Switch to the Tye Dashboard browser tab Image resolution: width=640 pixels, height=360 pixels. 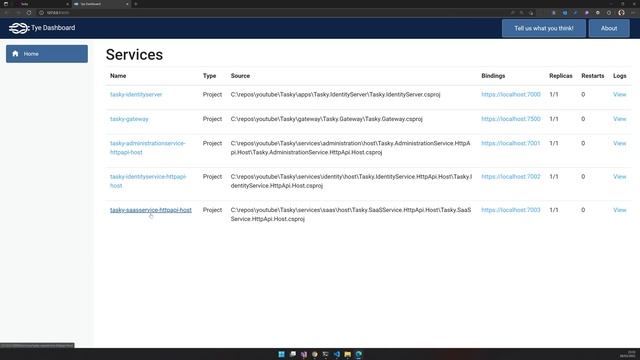(101, 4)
